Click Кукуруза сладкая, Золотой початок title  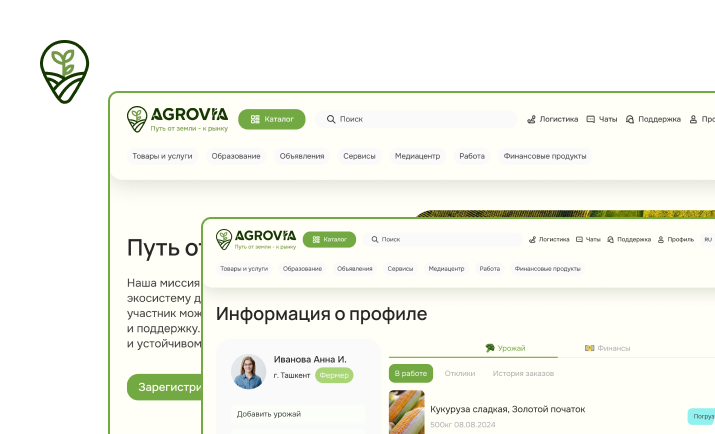click(508, 409)
